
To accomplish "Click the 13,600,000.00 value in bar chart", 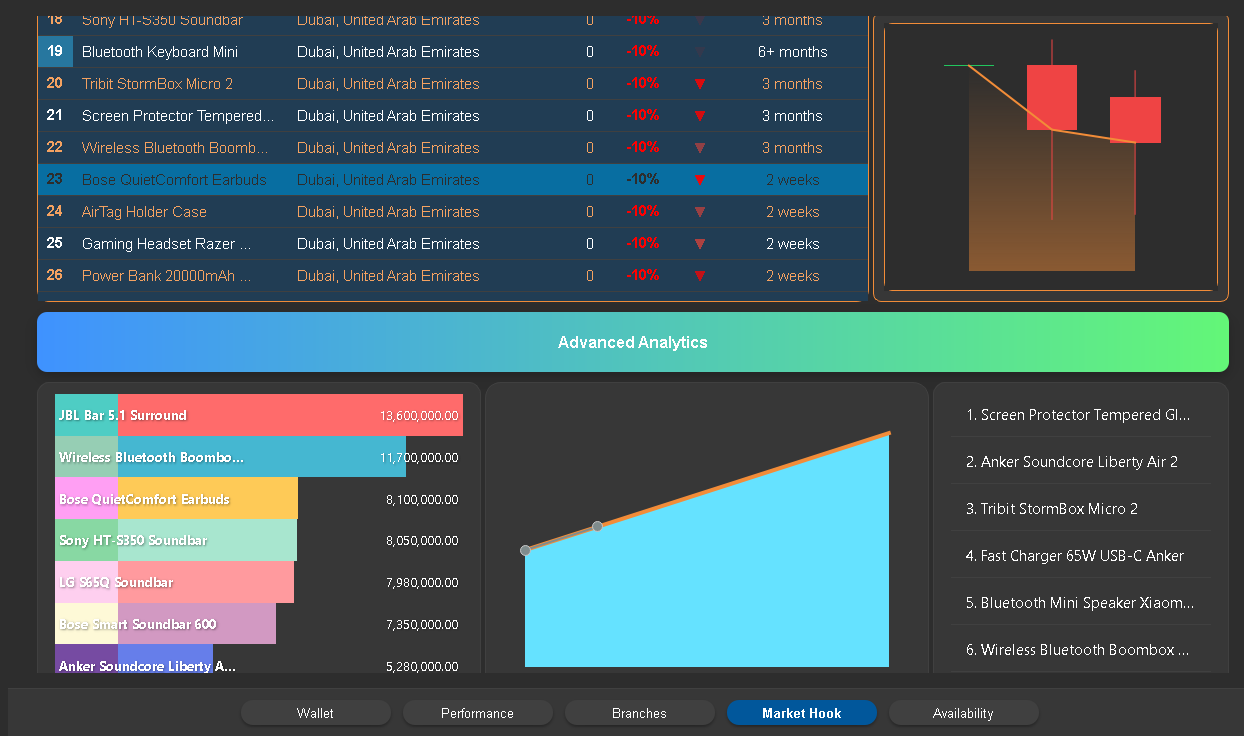I will point(419,416).
